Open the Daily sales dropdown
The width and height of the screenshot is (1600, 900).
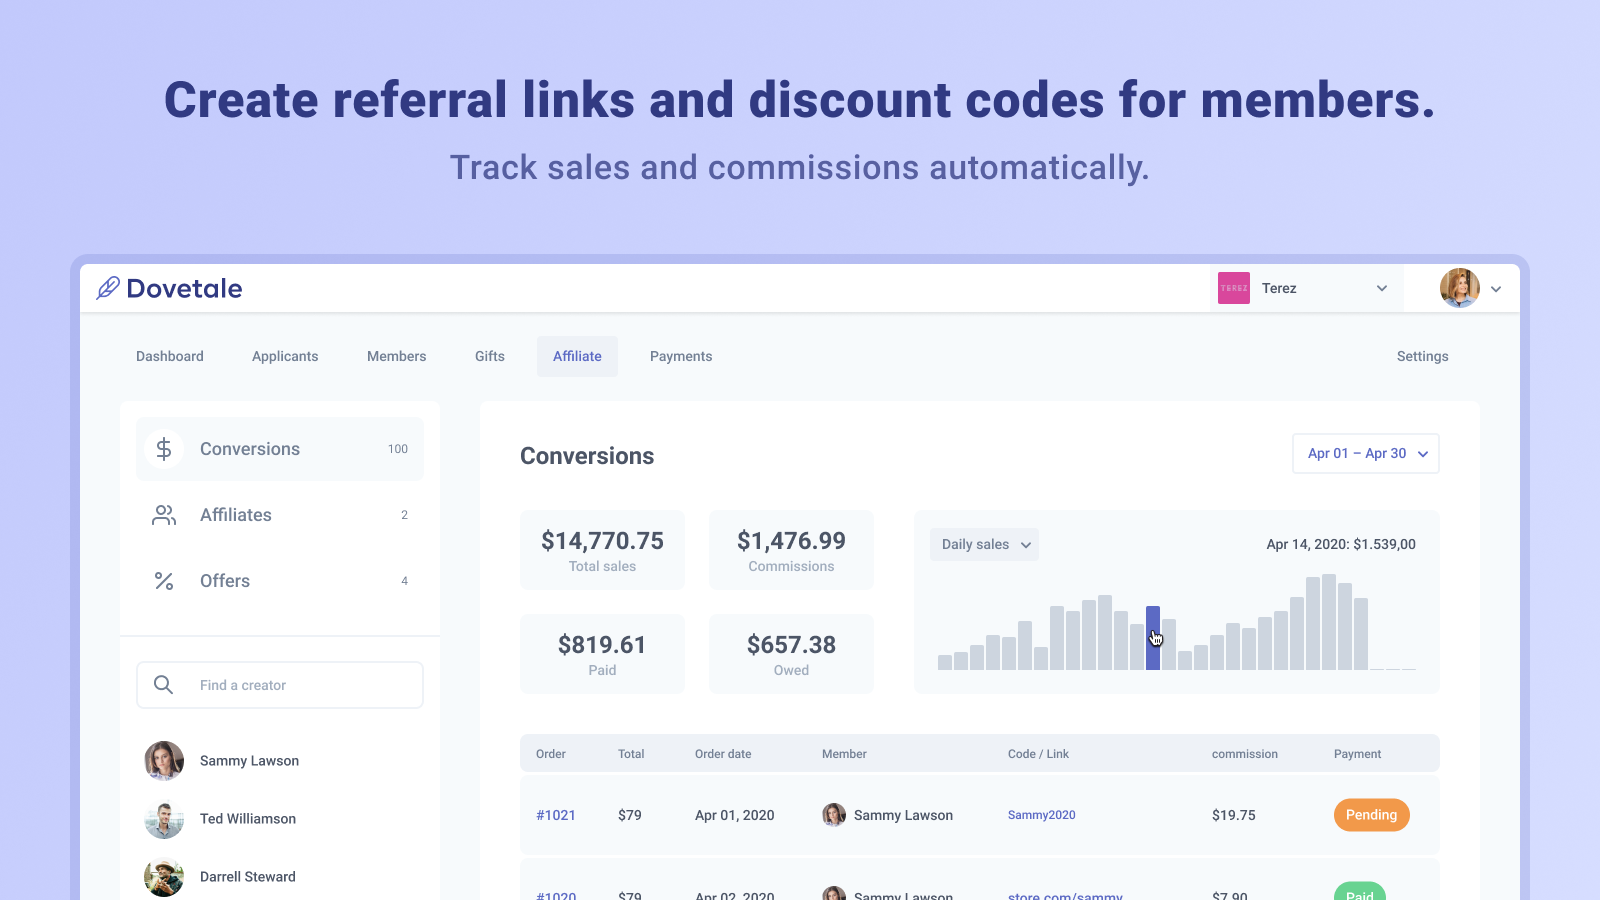coord(983,544)
